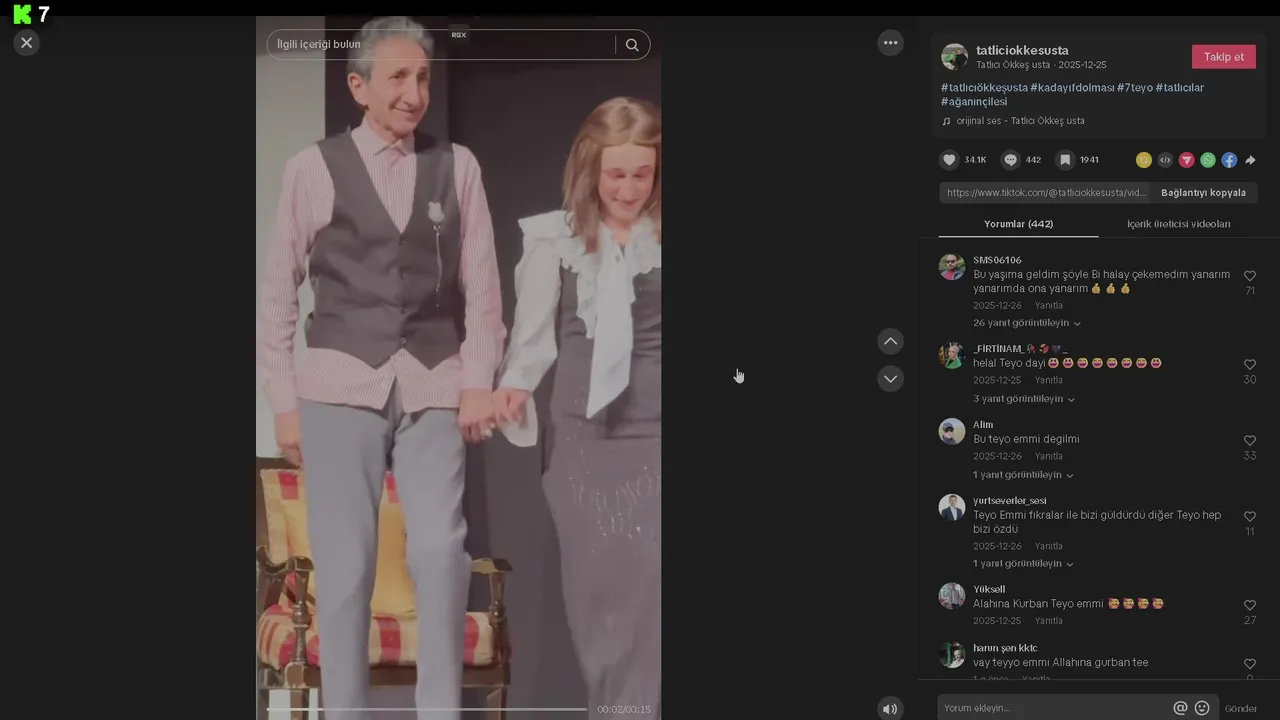Open the three-dots more options menu
The width and height of the screenshot is (1280, 720).
point(890,43)
